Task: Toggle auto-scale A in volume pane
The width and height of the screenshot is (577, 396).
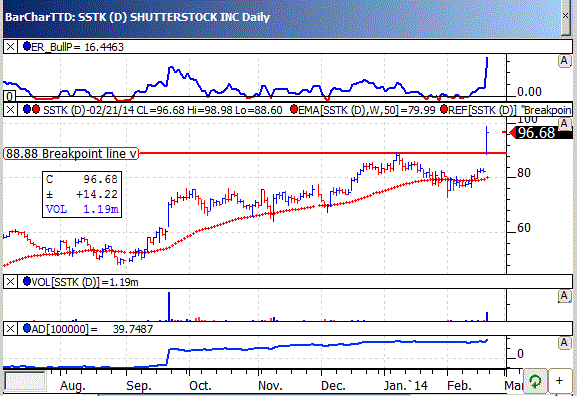Action: [564, 296]
